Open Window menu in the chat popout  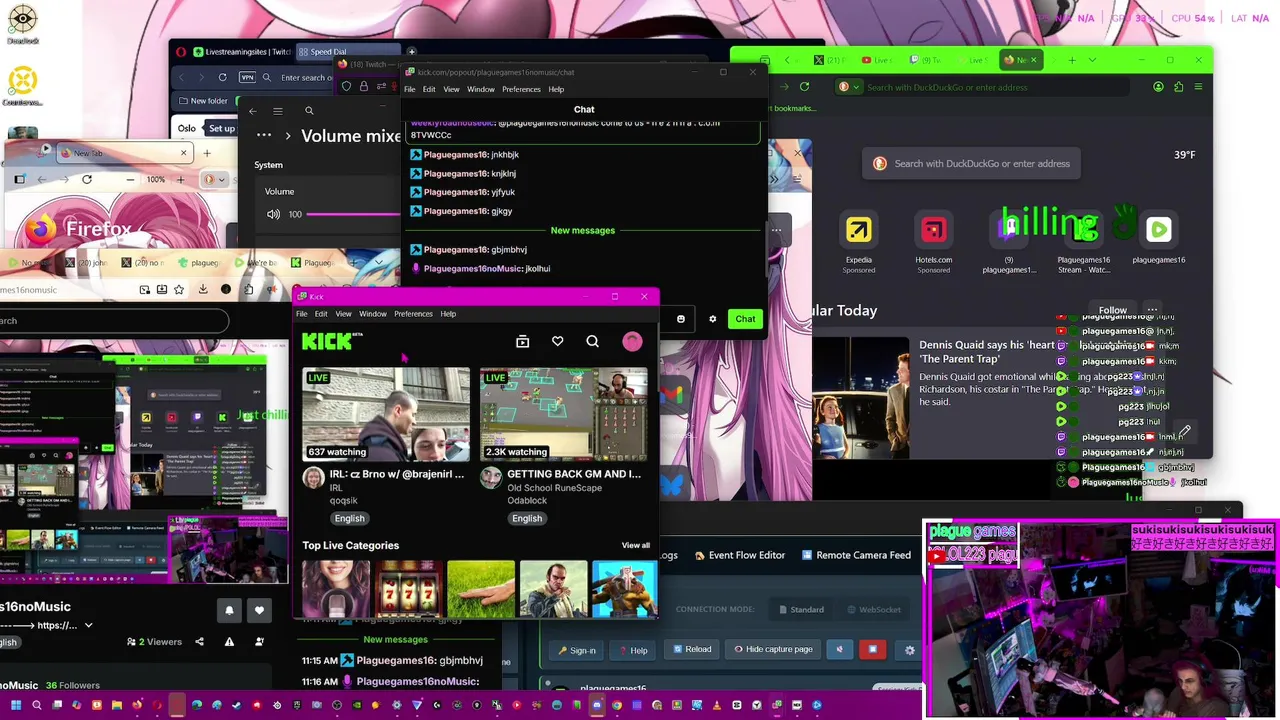tap(480, 89)
